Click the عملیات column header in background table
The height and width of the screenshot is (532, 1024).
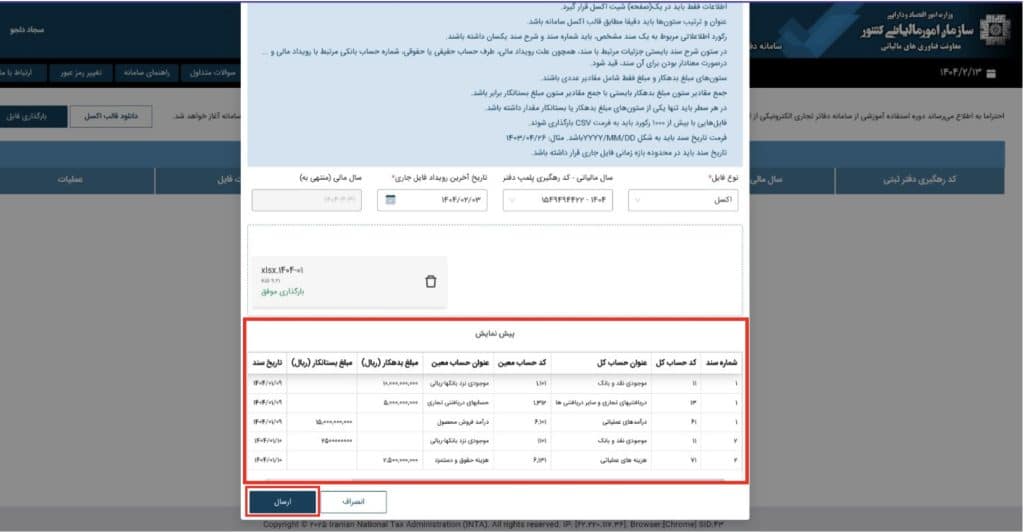click(70, 180)
